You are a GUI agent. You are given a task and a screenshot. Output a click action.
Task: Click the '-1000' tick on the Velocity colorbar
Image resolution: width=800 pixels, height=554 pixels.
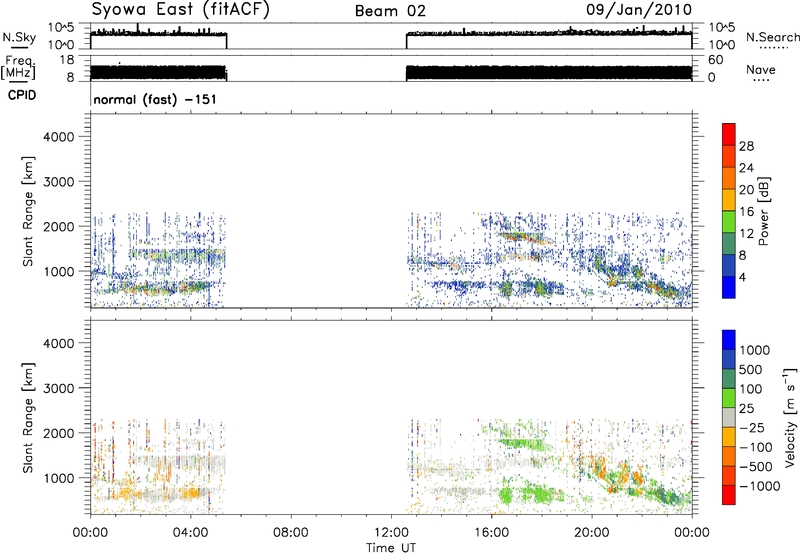pos(759,486)
